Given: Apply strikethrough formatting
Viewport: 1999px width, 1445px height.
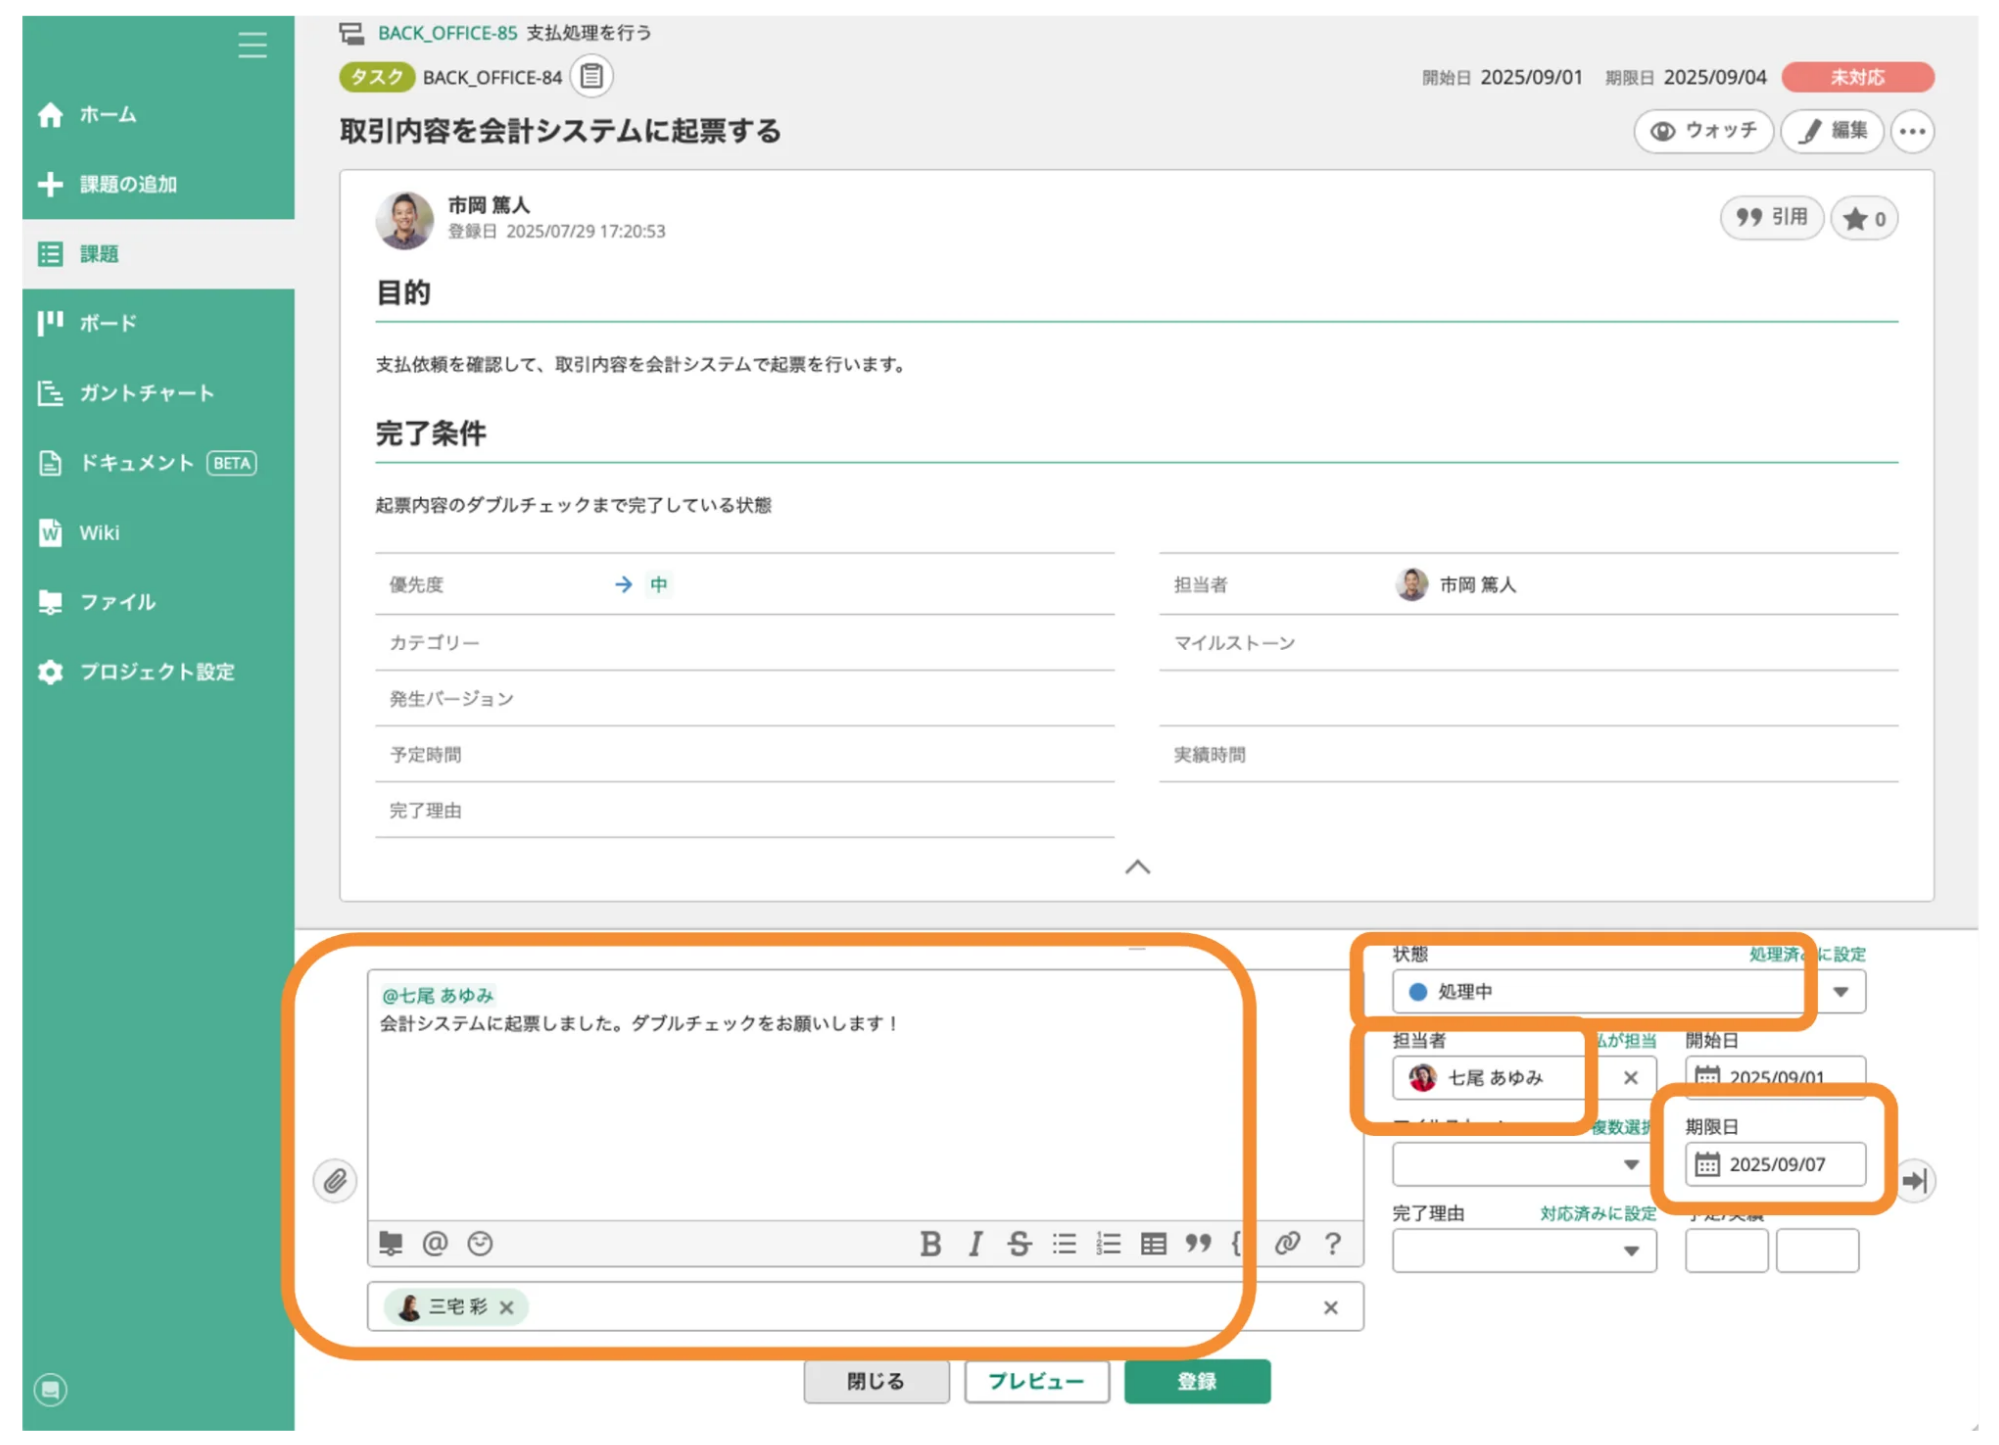Looking at the screenshot, I should (x=1019, y=1243).
